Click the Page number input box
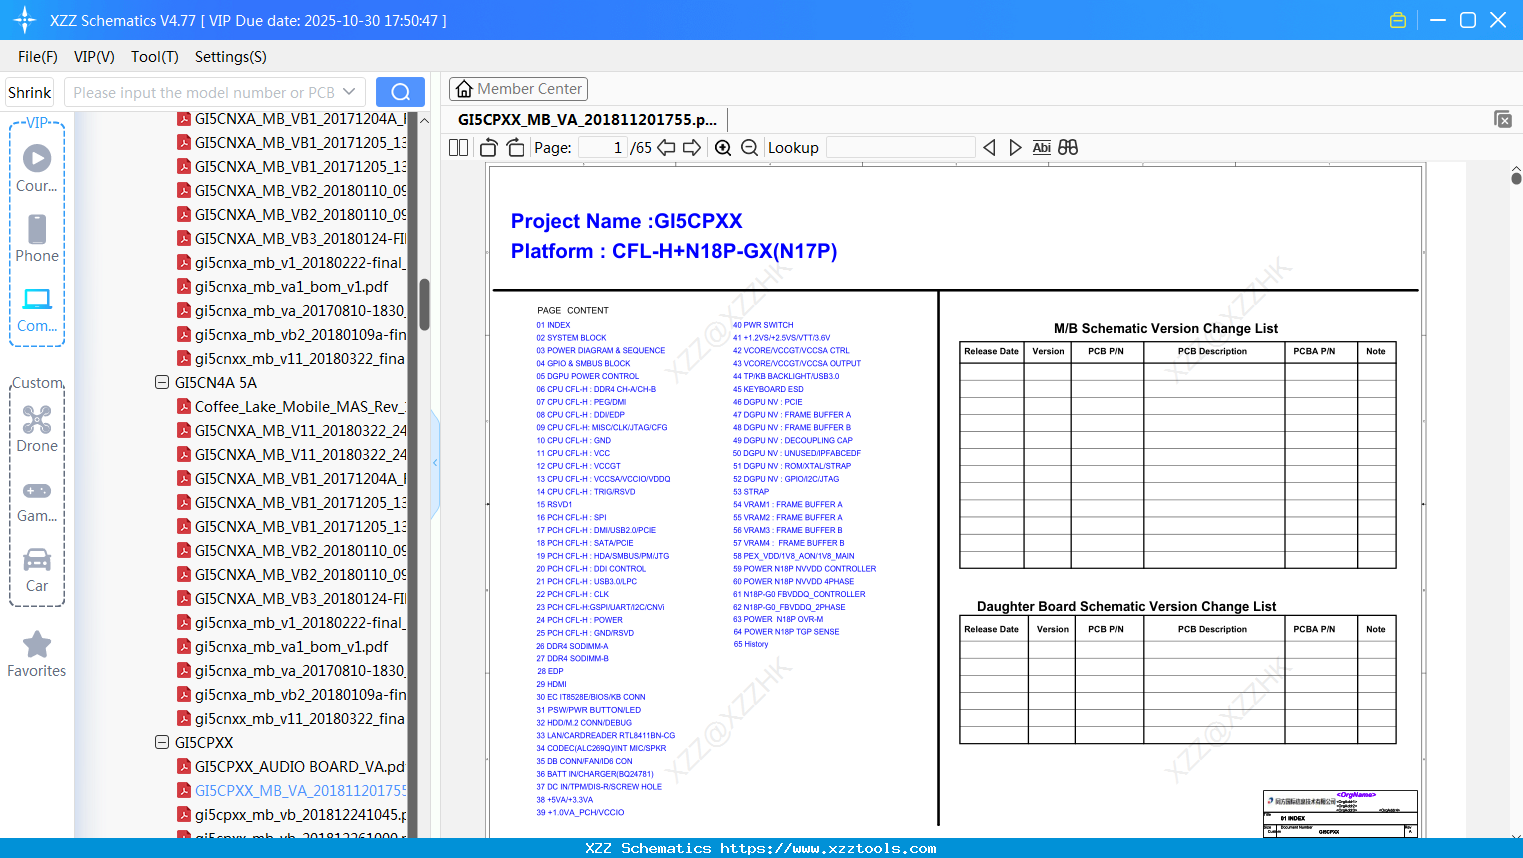The image size is (1523, 858). pyautogui.click(x=603, y=147)
